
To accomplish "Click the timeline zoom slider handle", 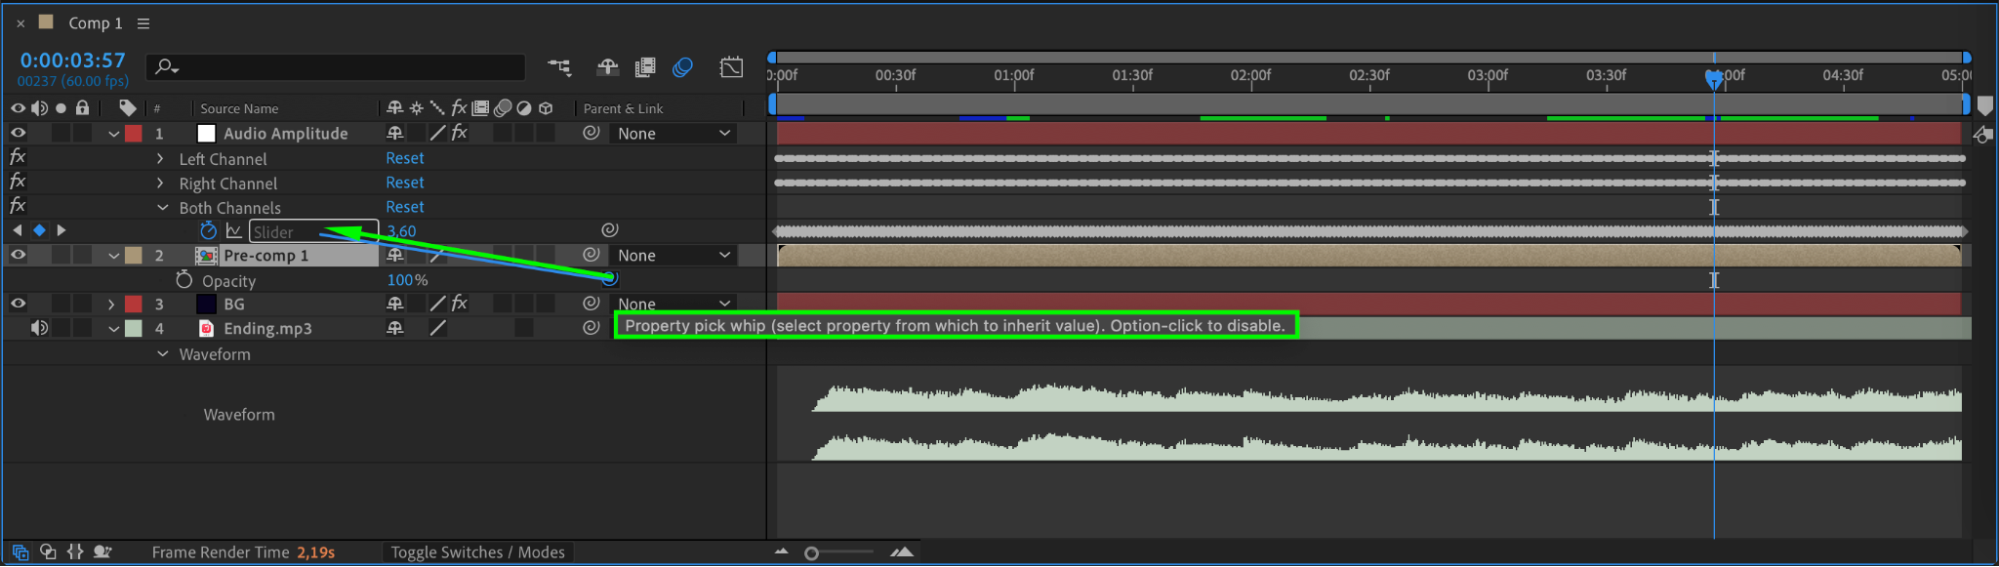I will click(x=812, y=553).
